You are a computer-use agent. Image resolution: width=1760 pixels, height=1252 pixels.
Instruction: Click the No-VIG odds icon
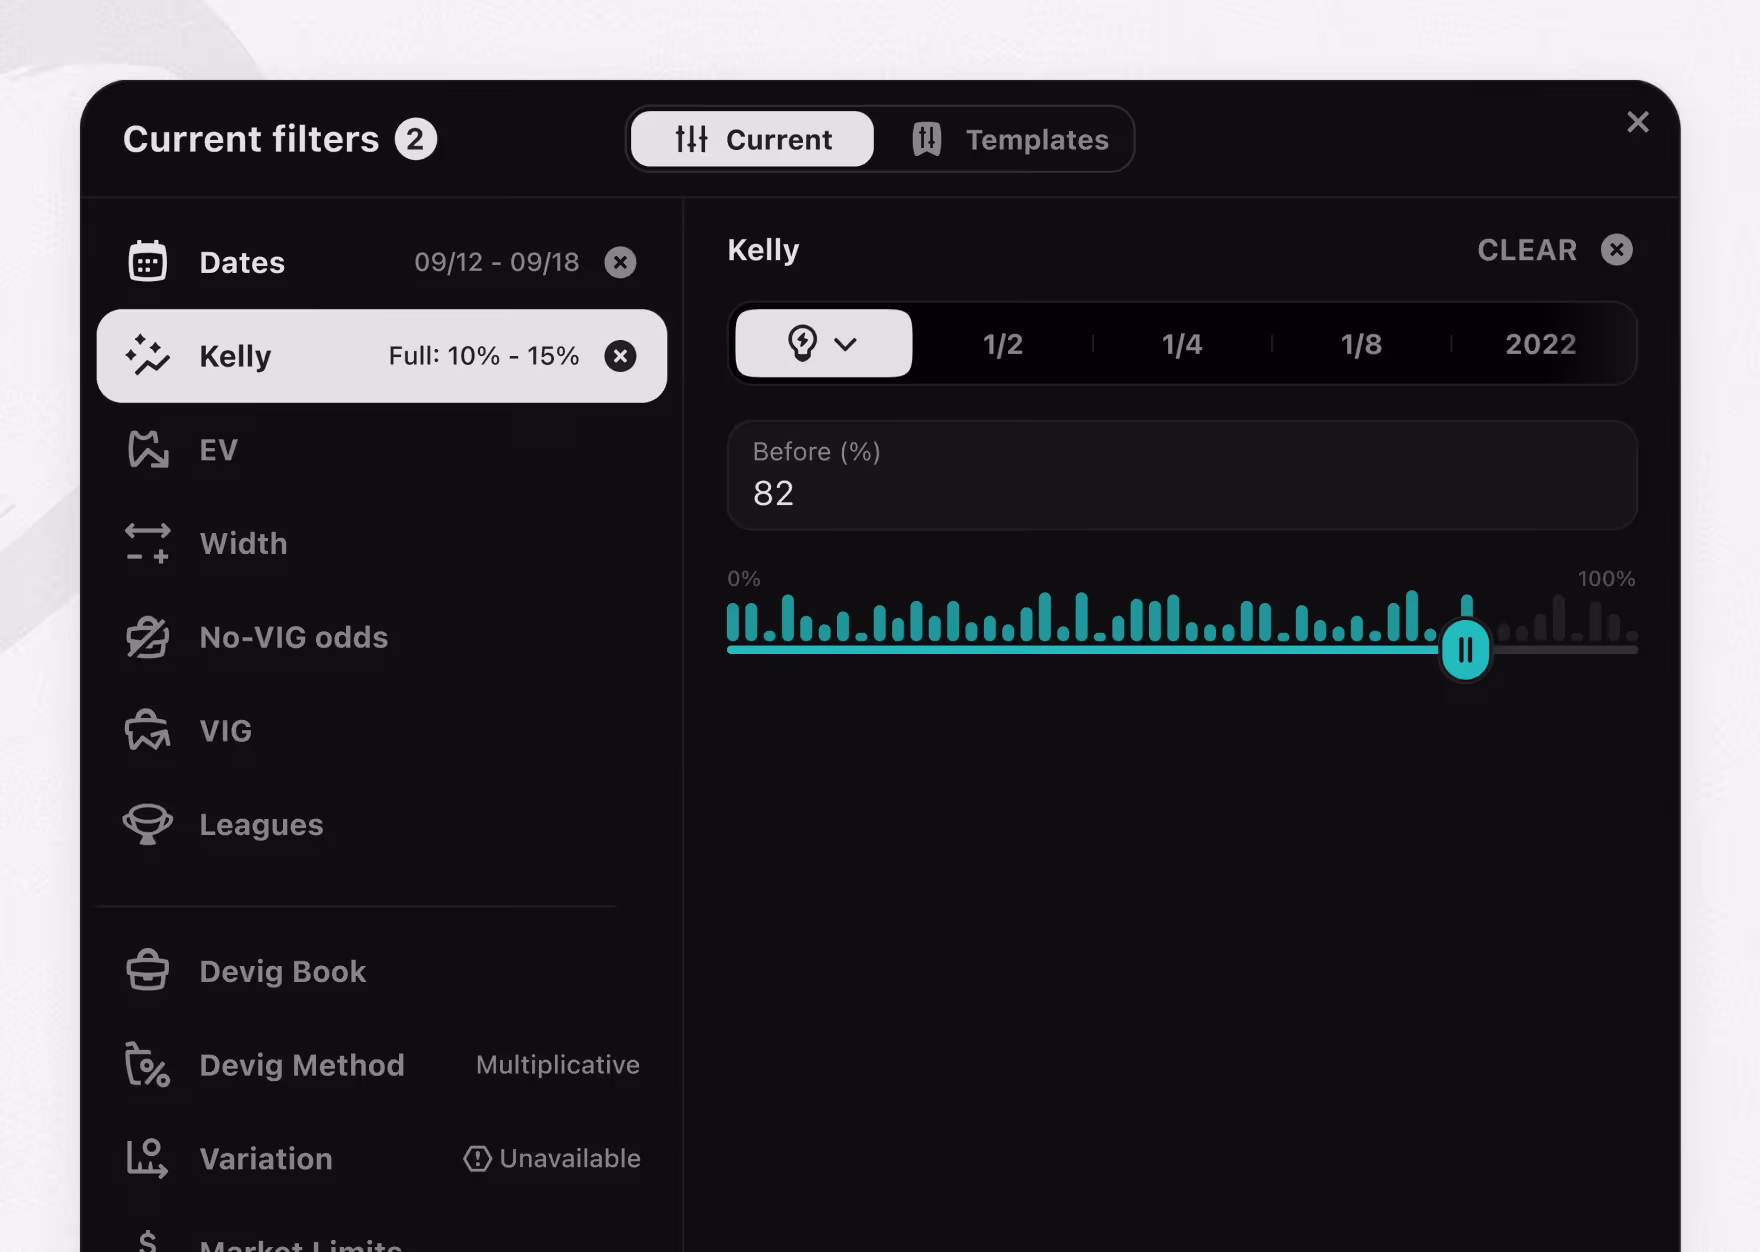[x=147, y=637]
